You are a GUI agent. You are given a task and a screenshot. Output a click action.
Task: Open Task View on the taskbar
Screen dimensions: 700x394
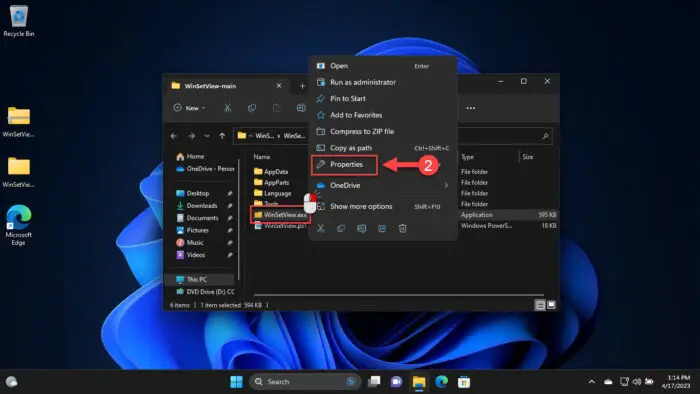pyautogui.click(x=374, y=382)
